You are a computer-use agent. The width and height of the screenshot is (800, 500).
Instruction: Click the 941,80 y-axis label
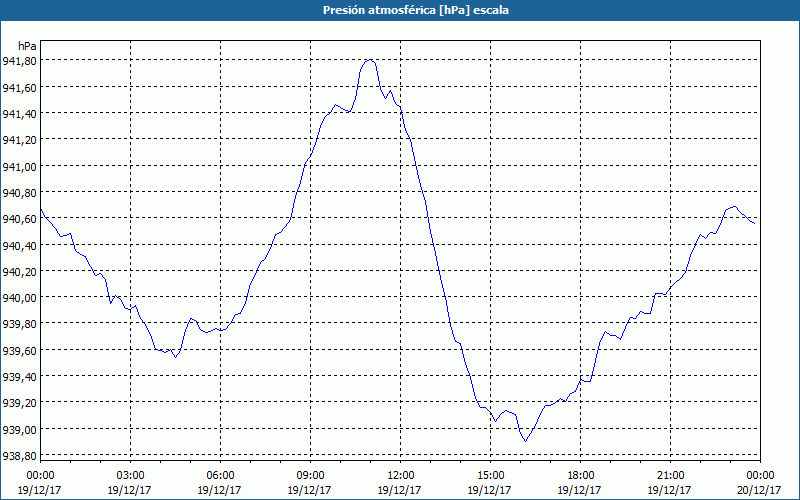[19, 61]
